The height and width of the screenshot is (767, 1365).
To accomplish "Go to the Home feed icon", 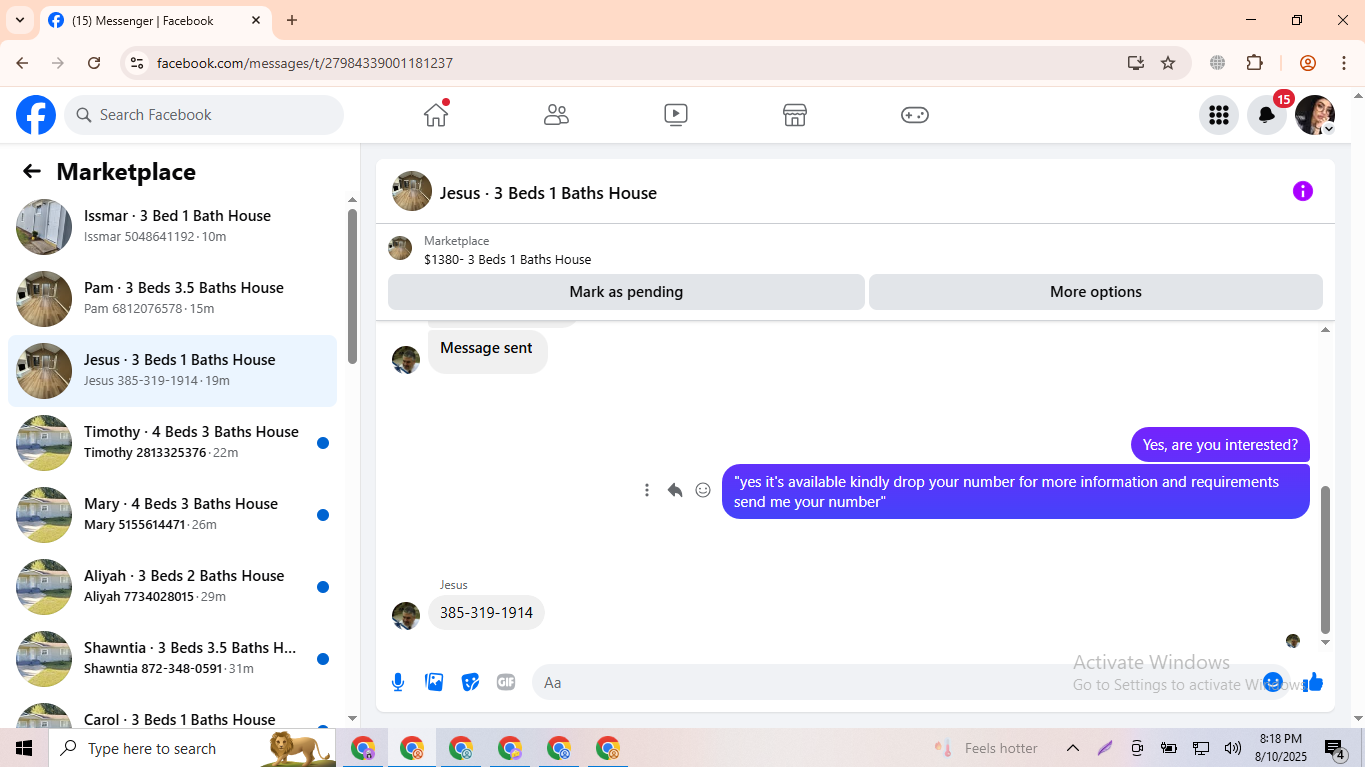I will click(x=436, y=115).
